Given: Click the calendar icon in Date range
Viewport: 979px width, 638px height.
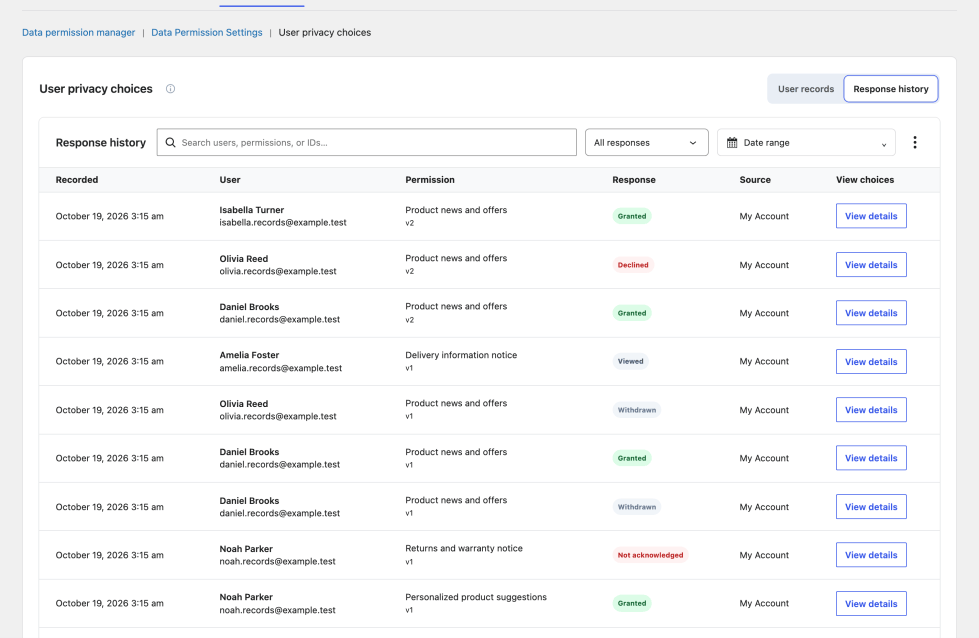Looking at the screenshot, I should (x=732, y=142).
